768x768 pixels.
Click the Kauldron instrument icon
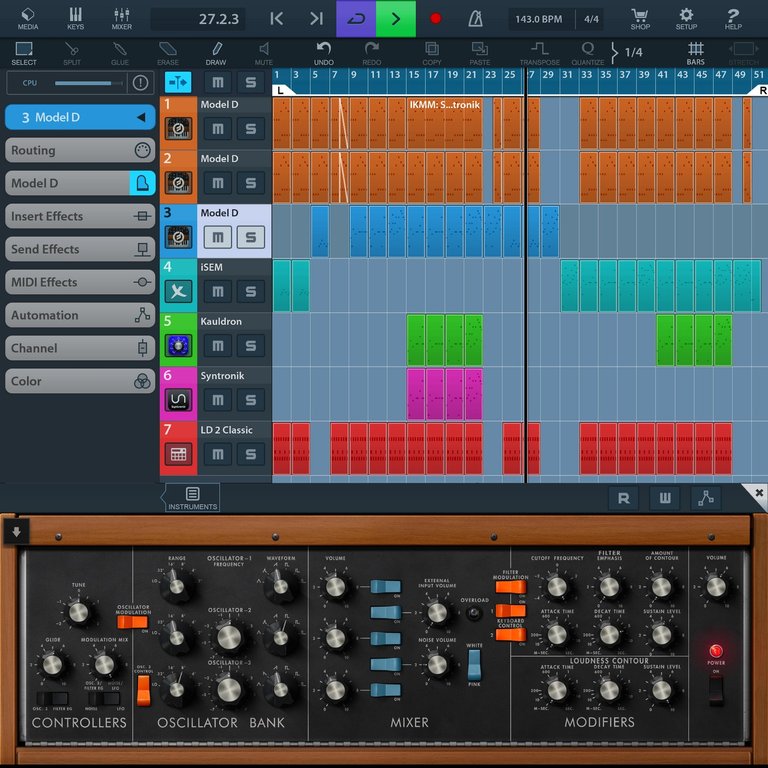point(178,345)
